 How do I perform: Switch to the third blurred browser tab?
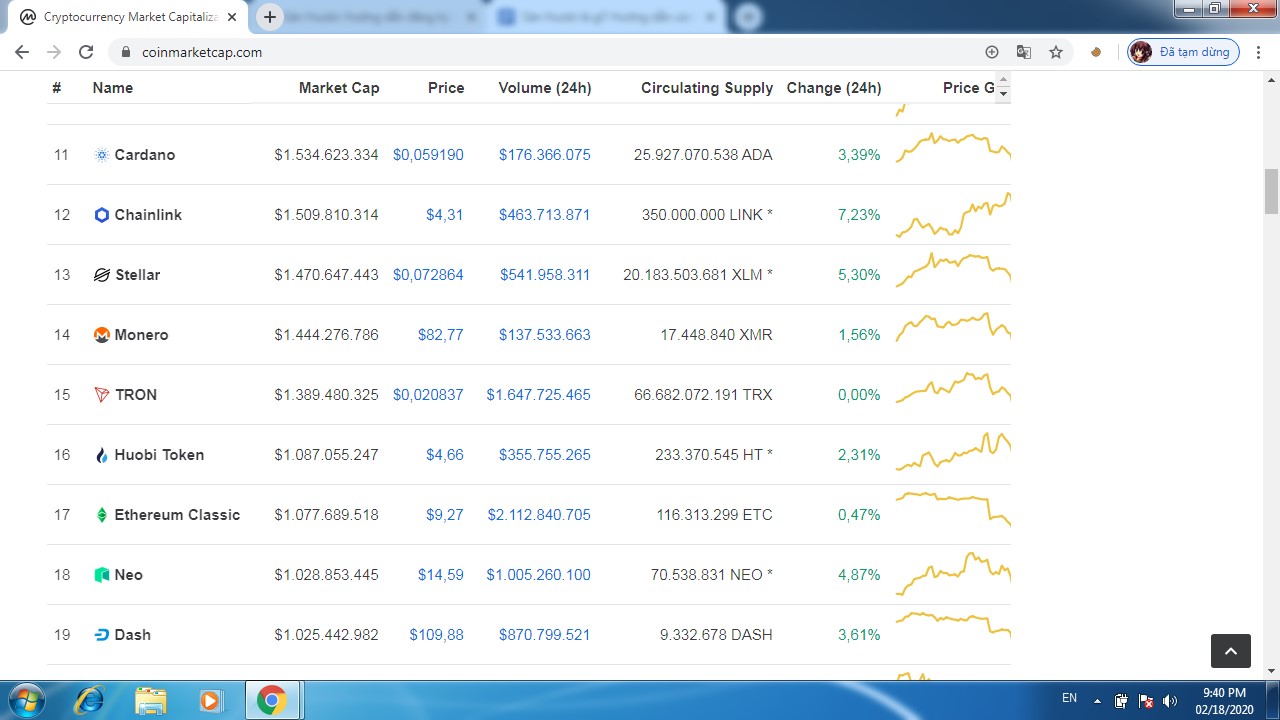pos(607,17)
